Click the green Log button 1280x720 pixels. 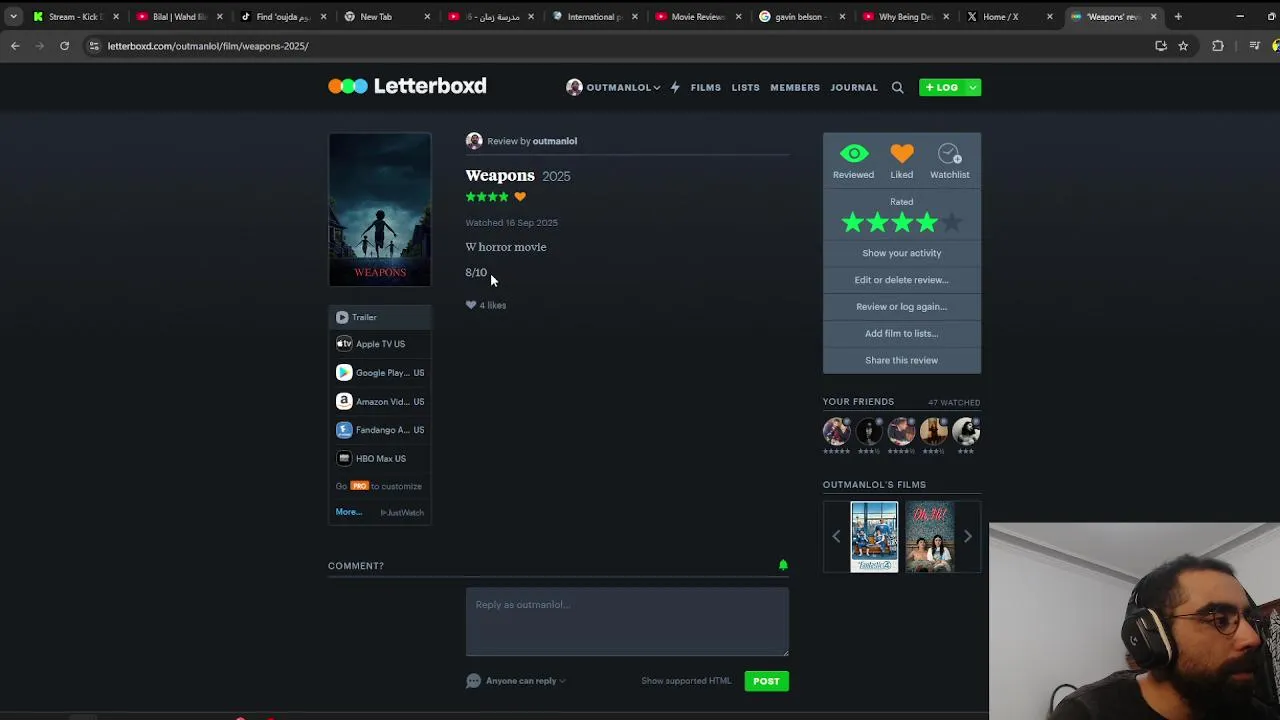pos(941,87)
